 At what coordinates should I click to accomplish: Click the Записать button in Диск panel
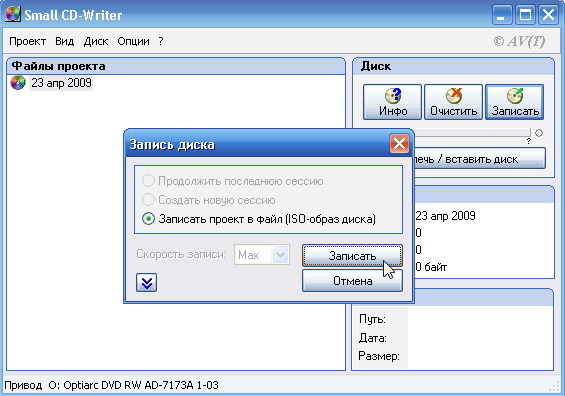point(515,102)
